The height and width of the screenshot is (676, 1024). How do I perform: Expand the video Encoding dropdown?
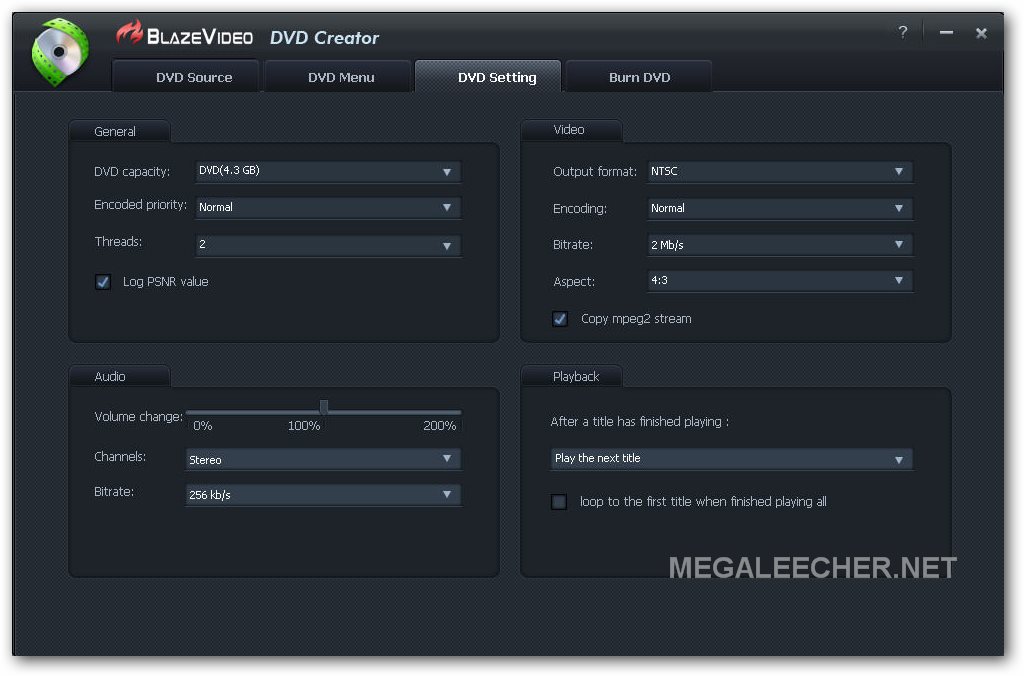click(x=780, y=208)
